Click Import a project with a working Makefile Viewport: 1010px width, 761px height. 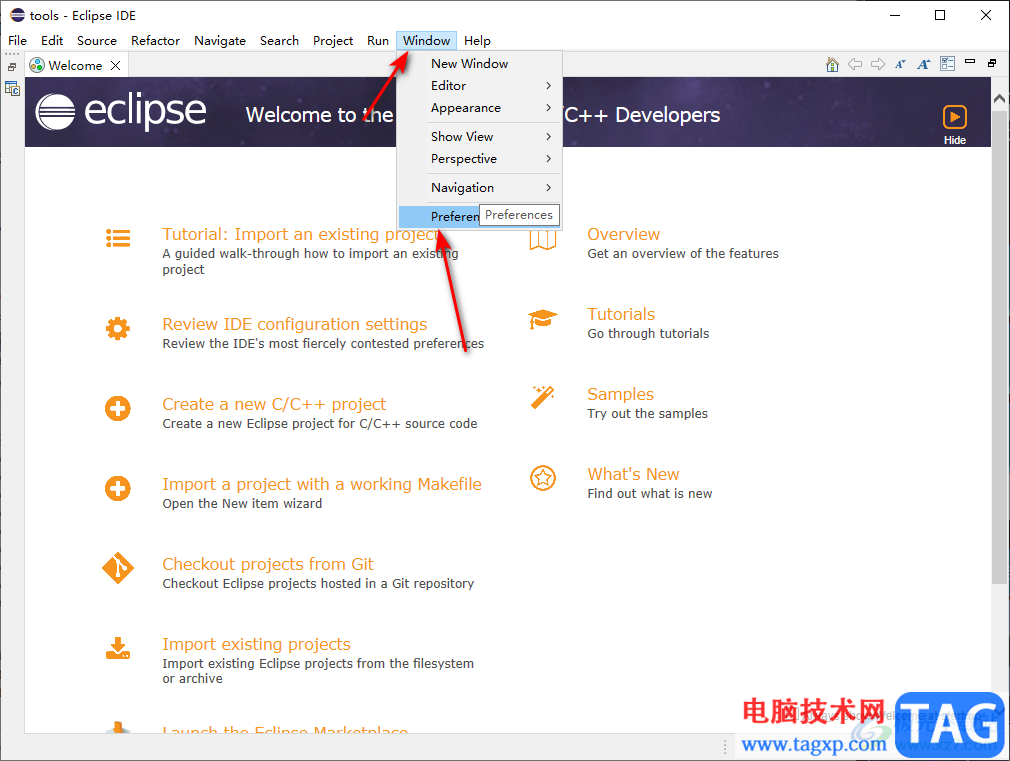point(321,484)
